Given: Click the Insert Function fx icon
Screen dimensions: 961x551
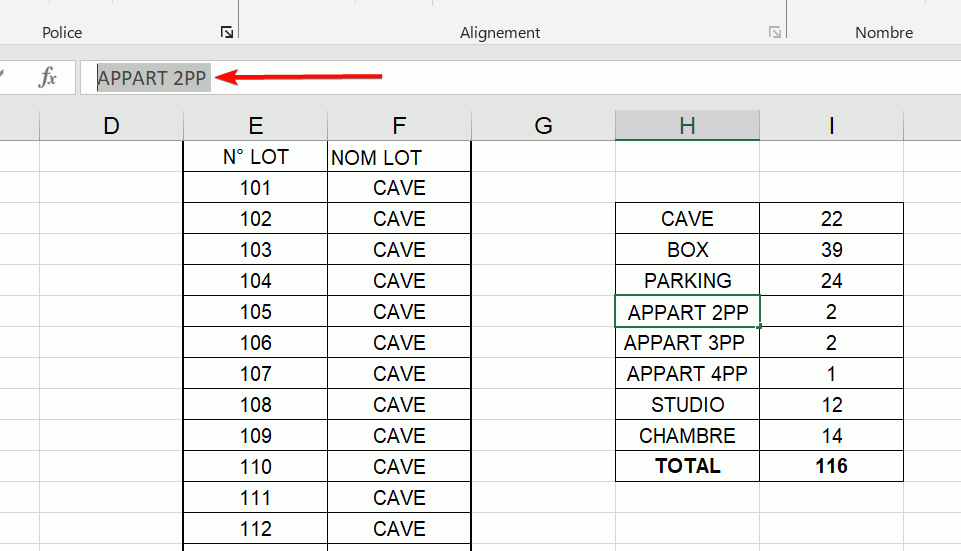Looking at the screenshot, I should [47, 78].
